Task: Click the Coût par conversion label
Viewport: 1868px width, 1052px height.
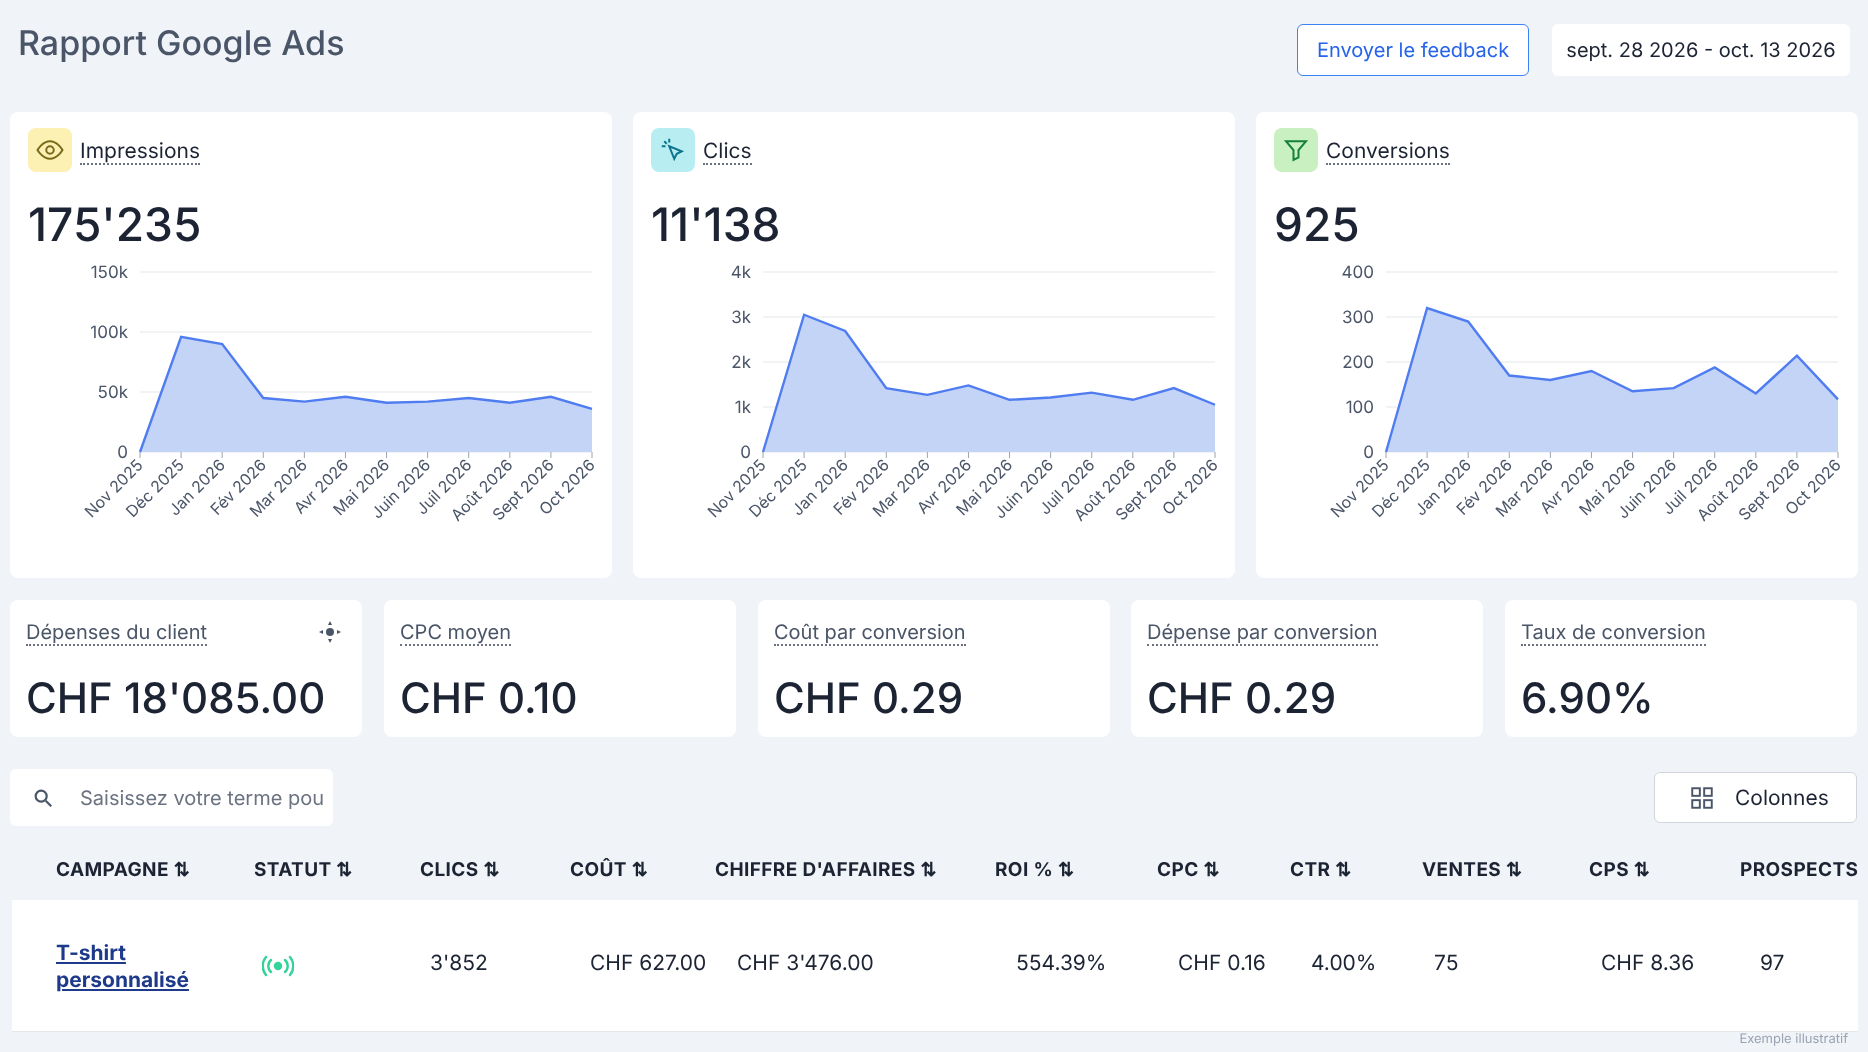Action: pyautogui.click(x=869, y=632)
